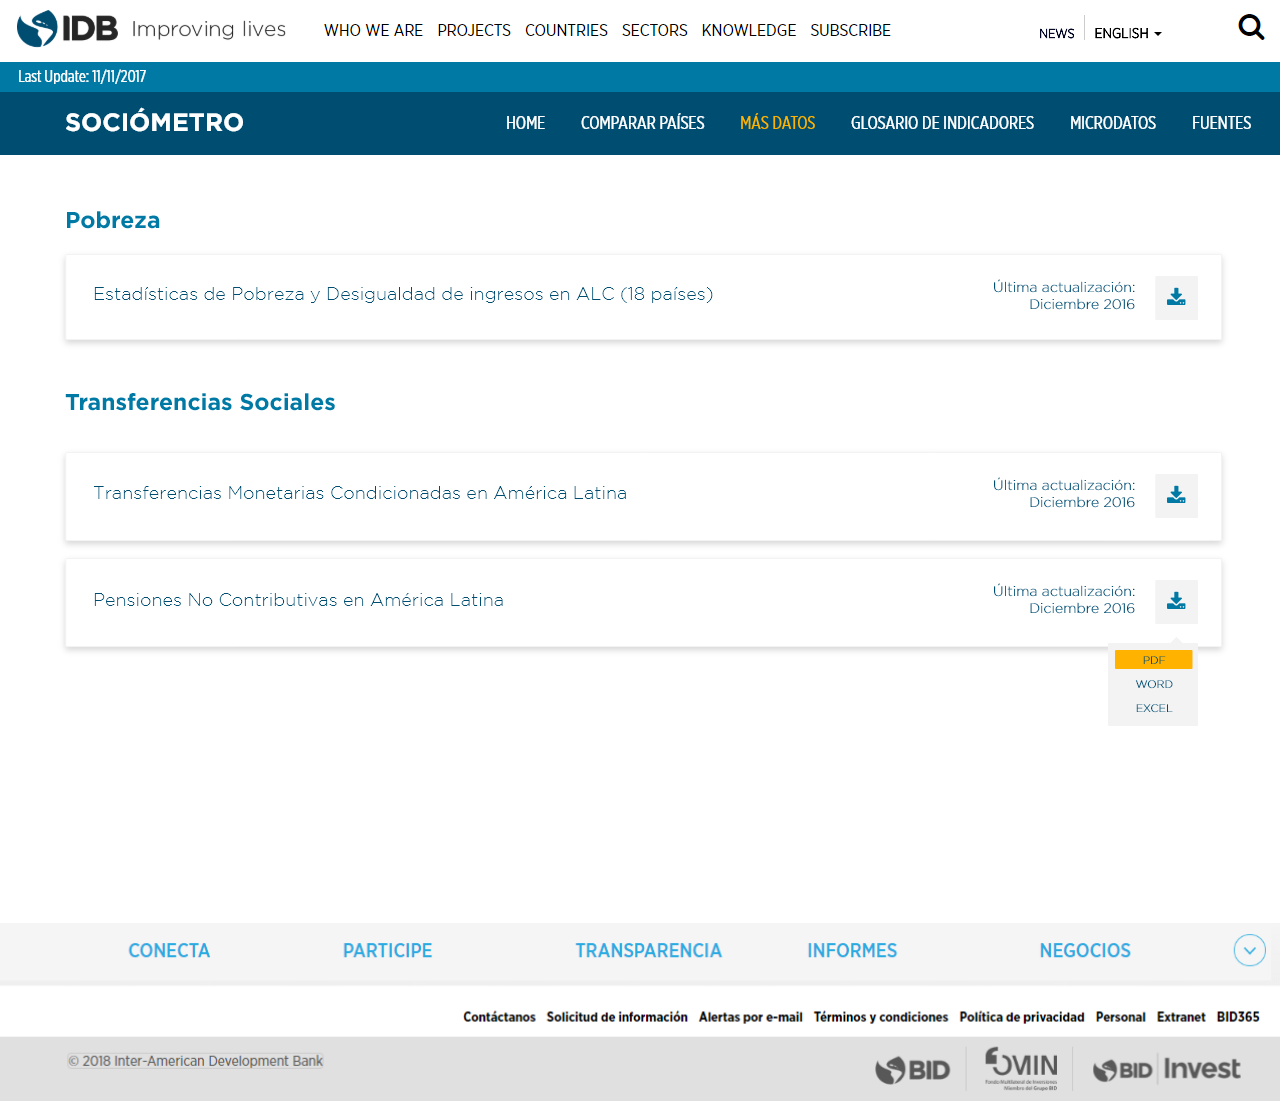Open the BID365 footer link
Image resolution: width=1280 pixels, height=1101 pixels.
[x=1238, y=1017]
